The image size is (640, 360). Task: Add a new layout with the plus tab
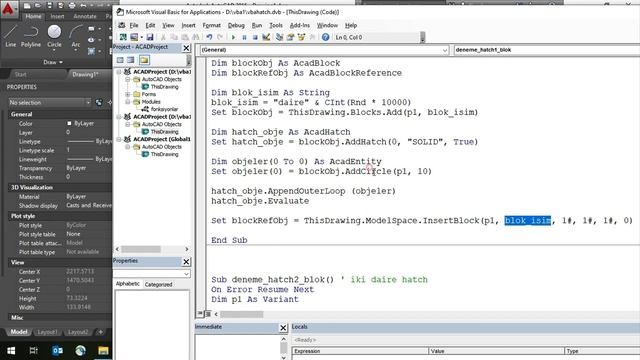tap(100, 332)
